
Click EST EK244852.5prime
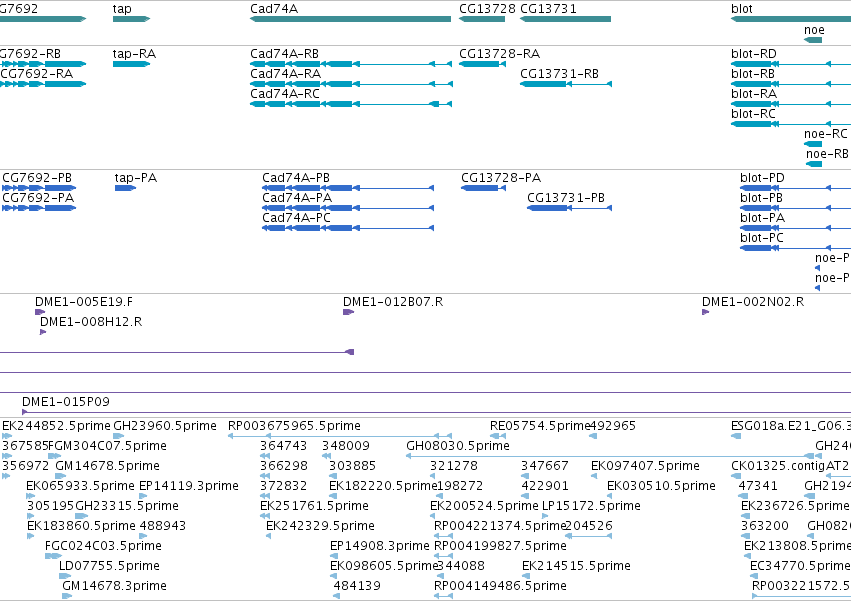tap(56, 426)
